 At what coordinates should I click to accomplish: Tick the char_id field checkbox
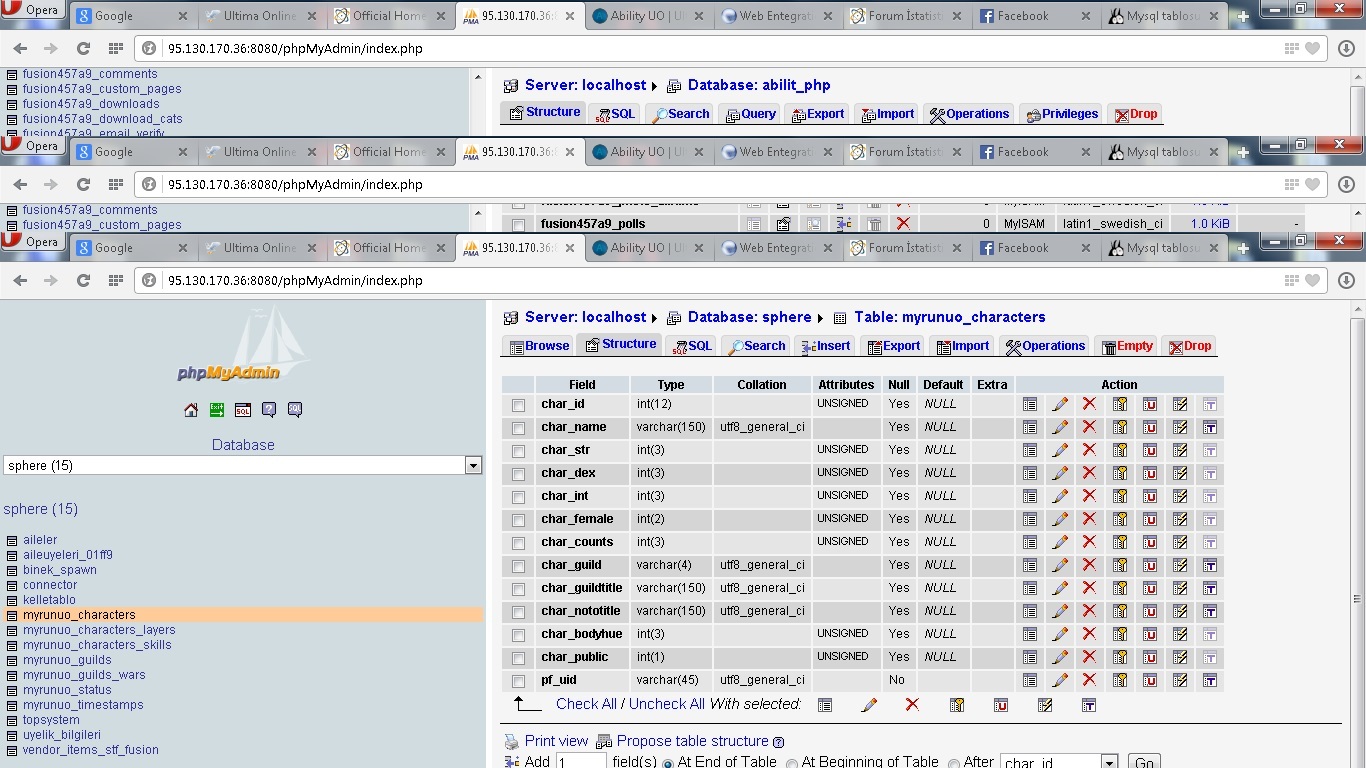point(518,405)
